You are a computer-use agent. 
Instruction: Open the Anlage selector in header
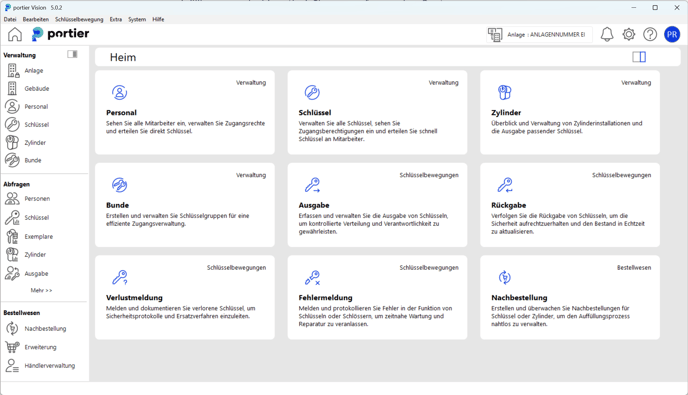point(539,35)
